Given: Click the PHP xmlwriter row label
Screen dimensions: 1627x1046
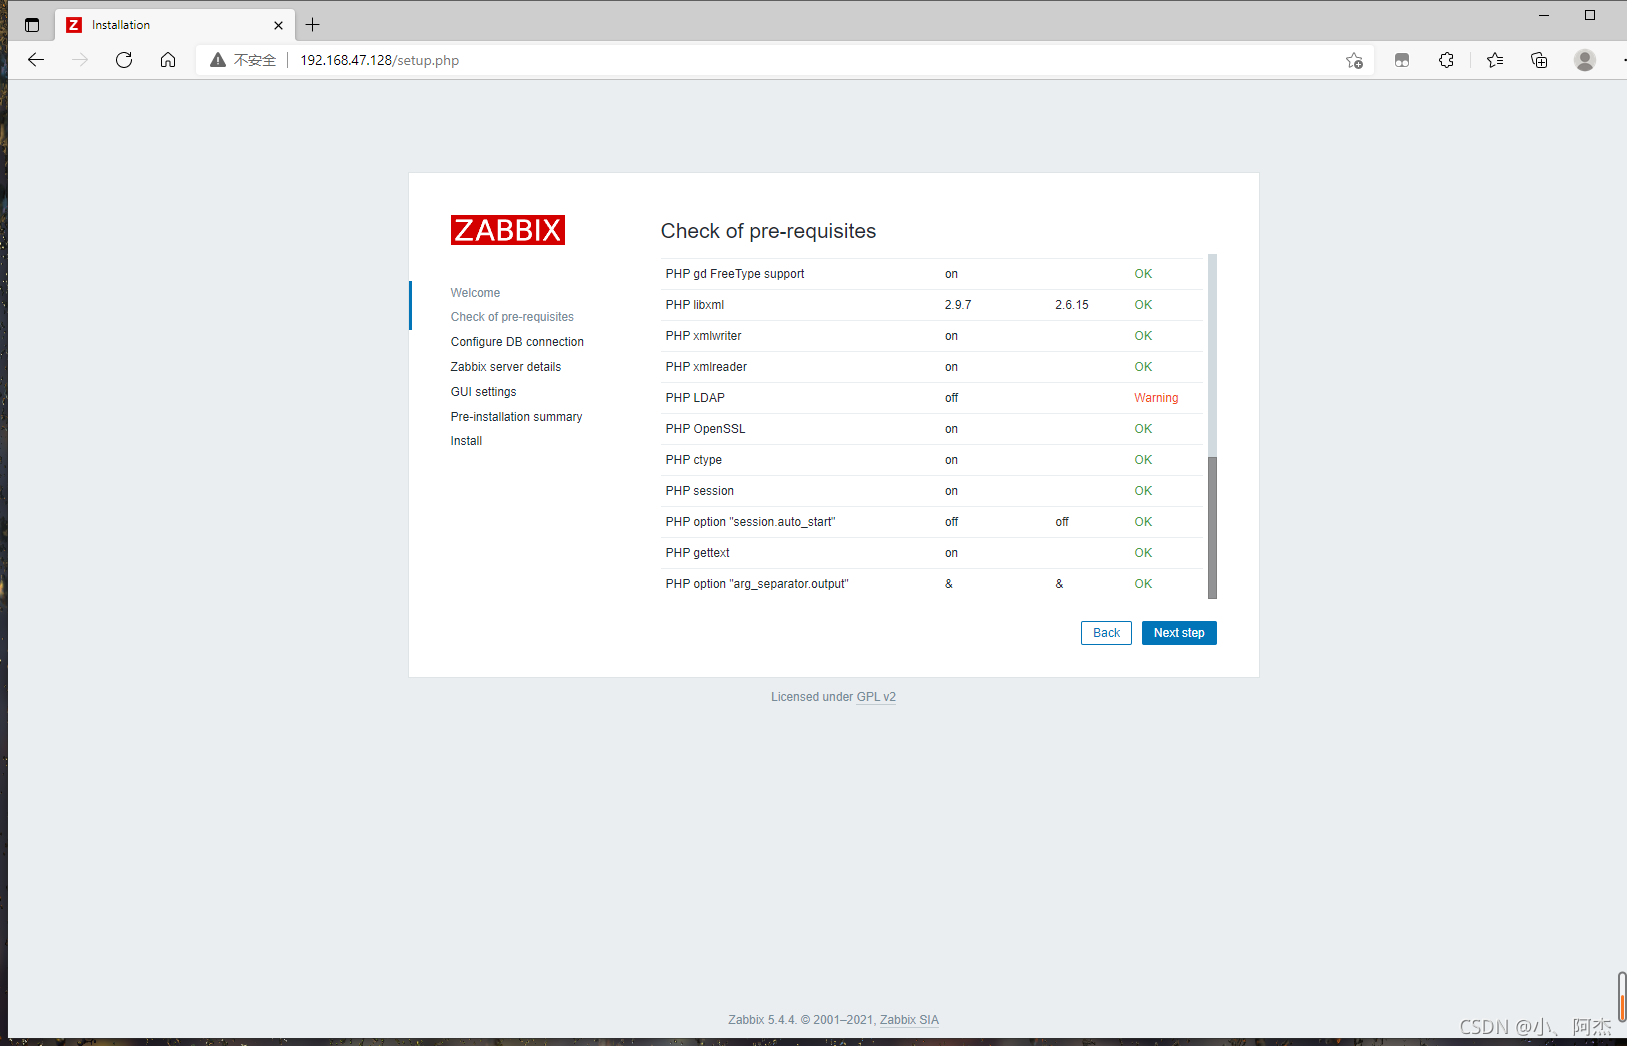Looking at the screenshot, I should 703,336.
